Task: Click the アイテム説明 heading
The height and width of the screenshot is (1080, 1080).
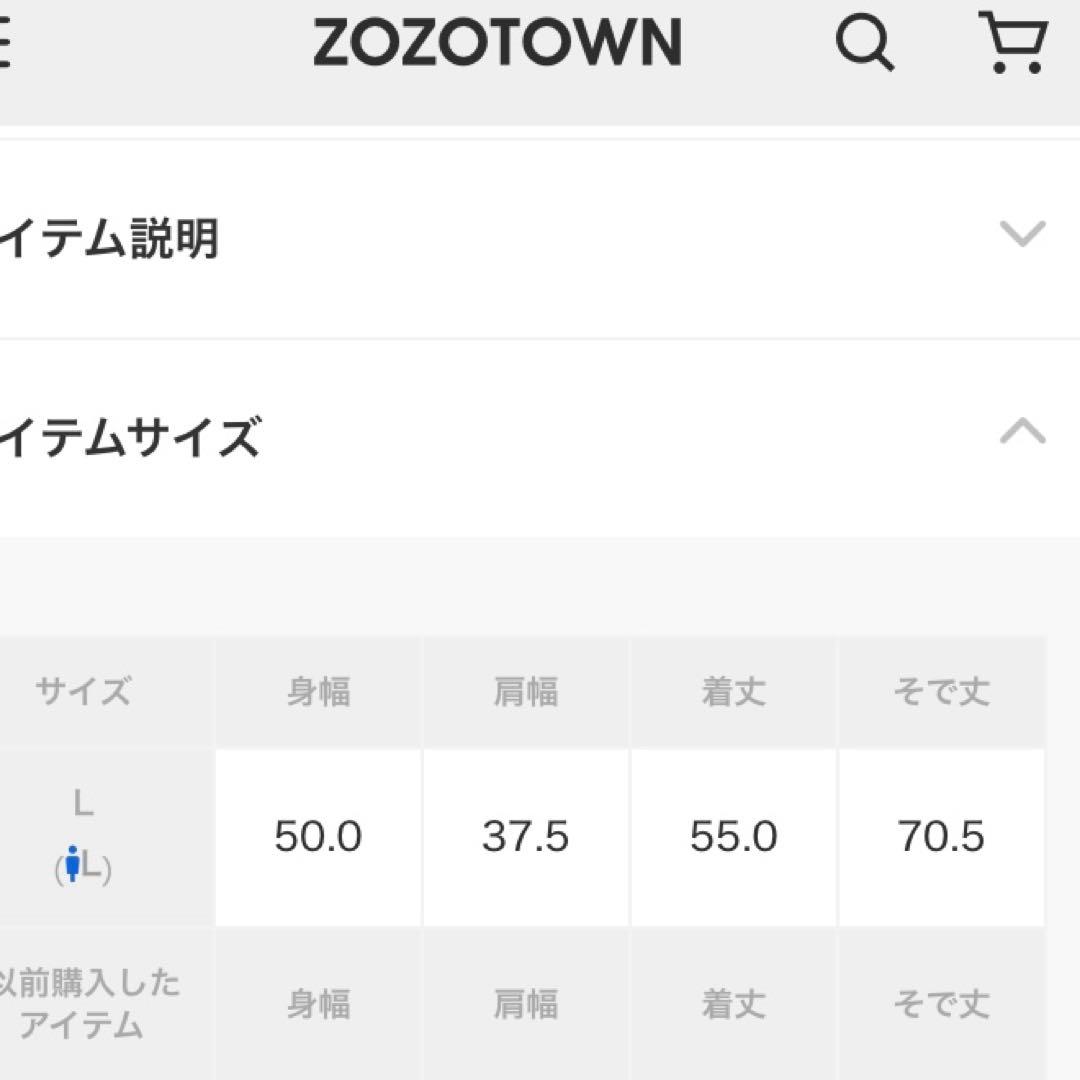Action: 110,240
